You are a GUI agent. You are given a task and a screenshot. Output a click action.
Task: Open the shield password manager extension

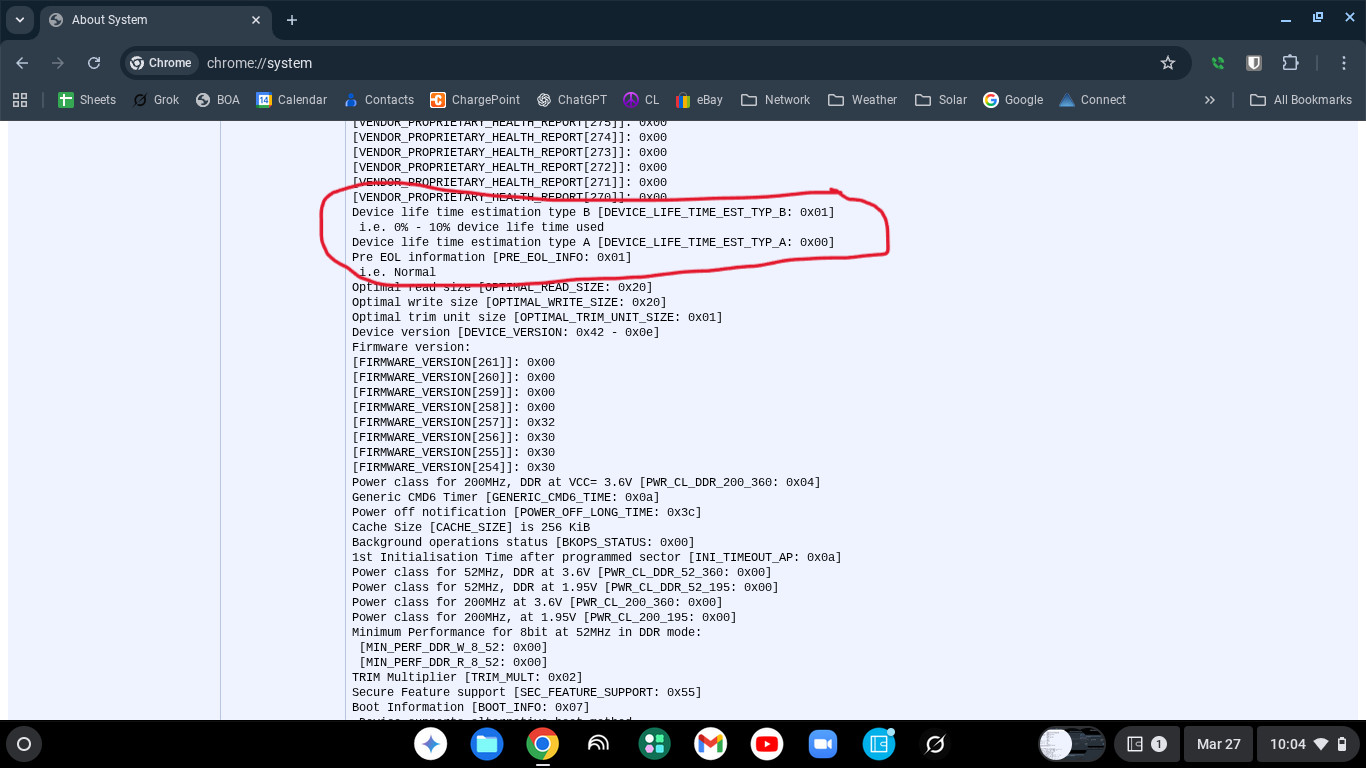coord(1253,63)
